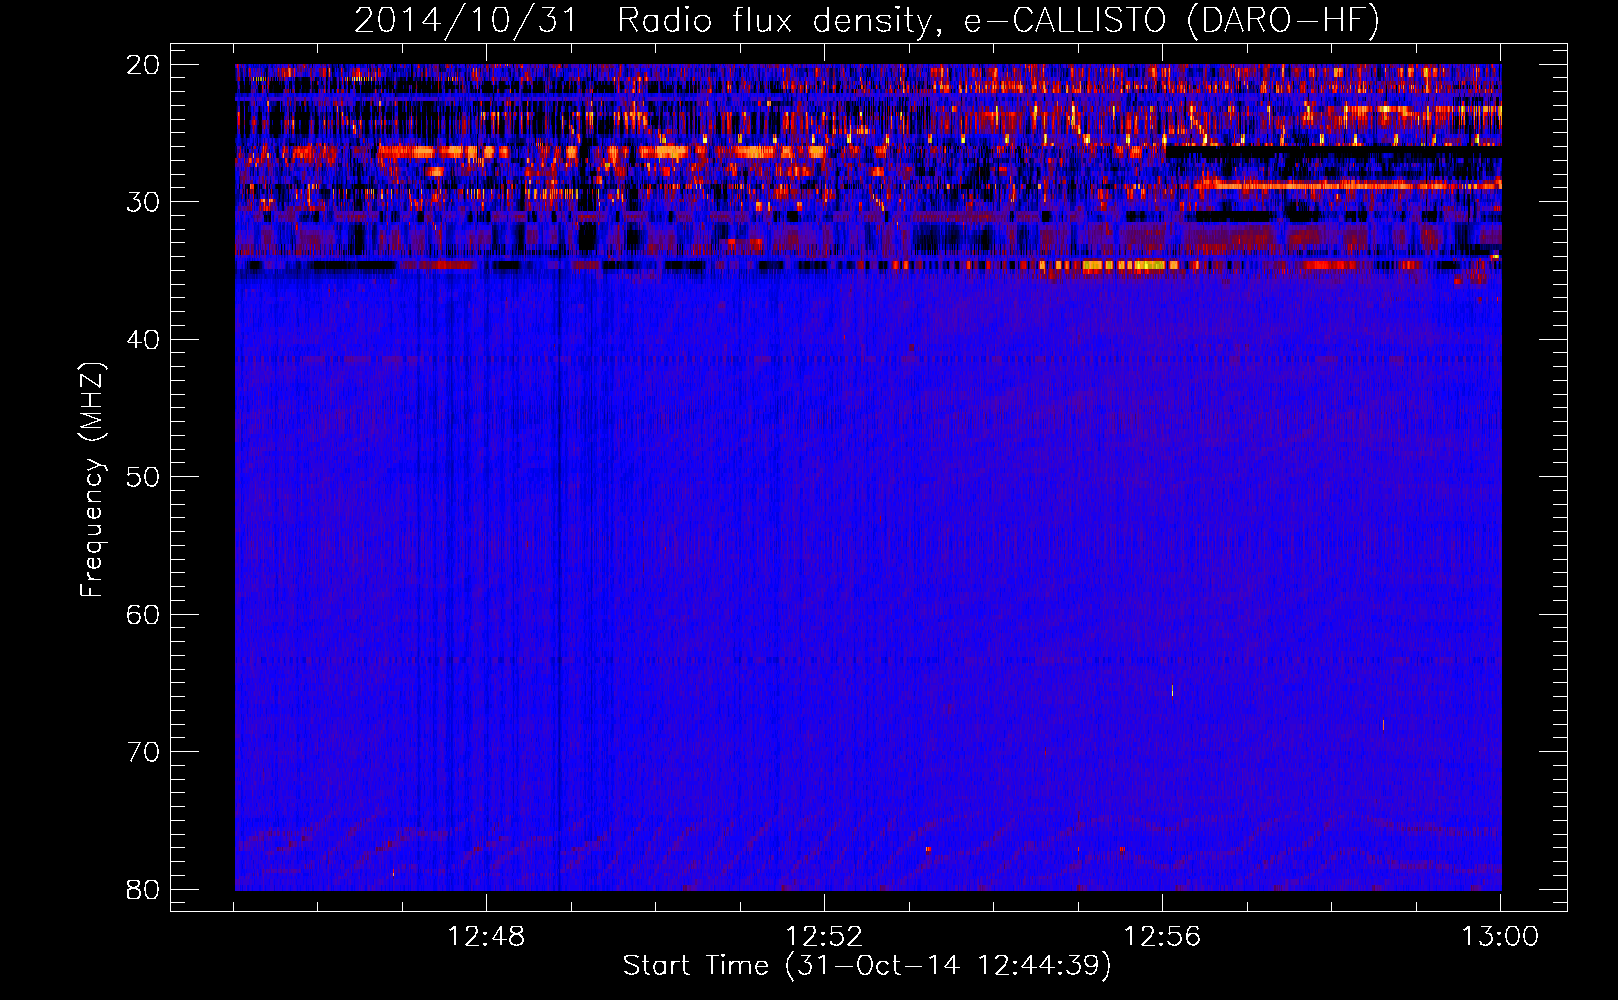Click the 50 MHz frequency tick label

143,477
